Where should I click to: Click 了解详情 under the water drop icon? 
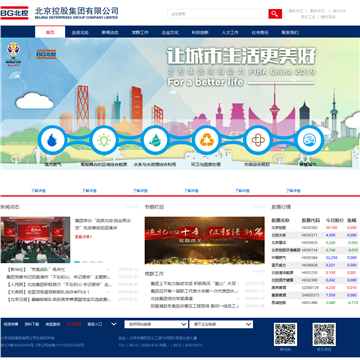(38, 191)
